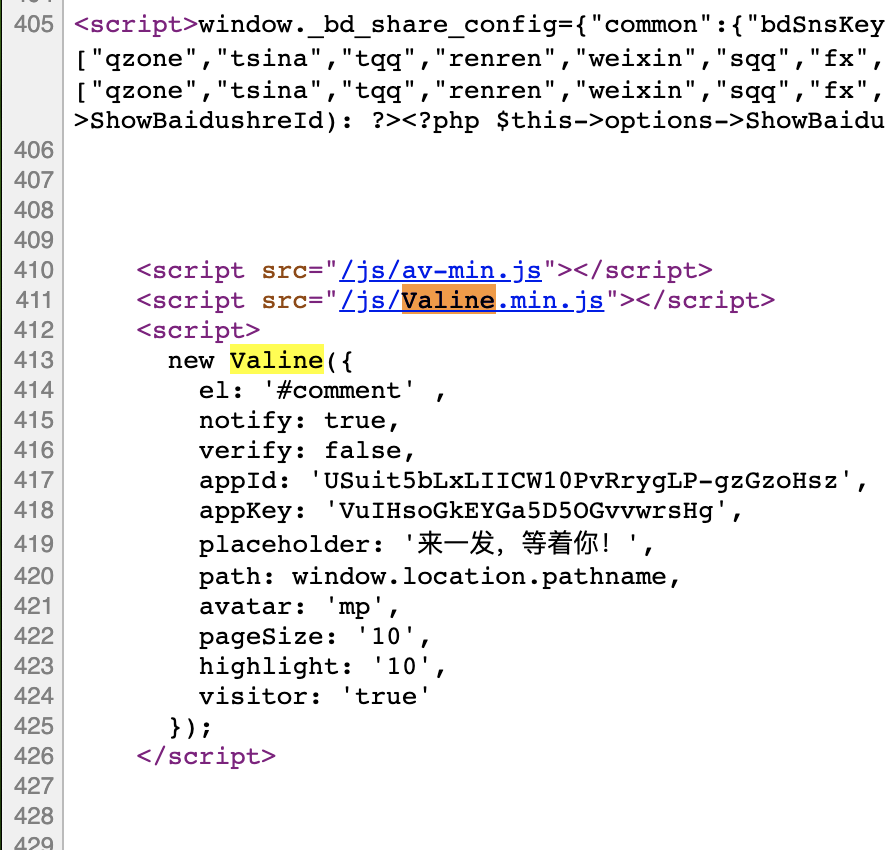Click line number 413

tap(34, 360)
